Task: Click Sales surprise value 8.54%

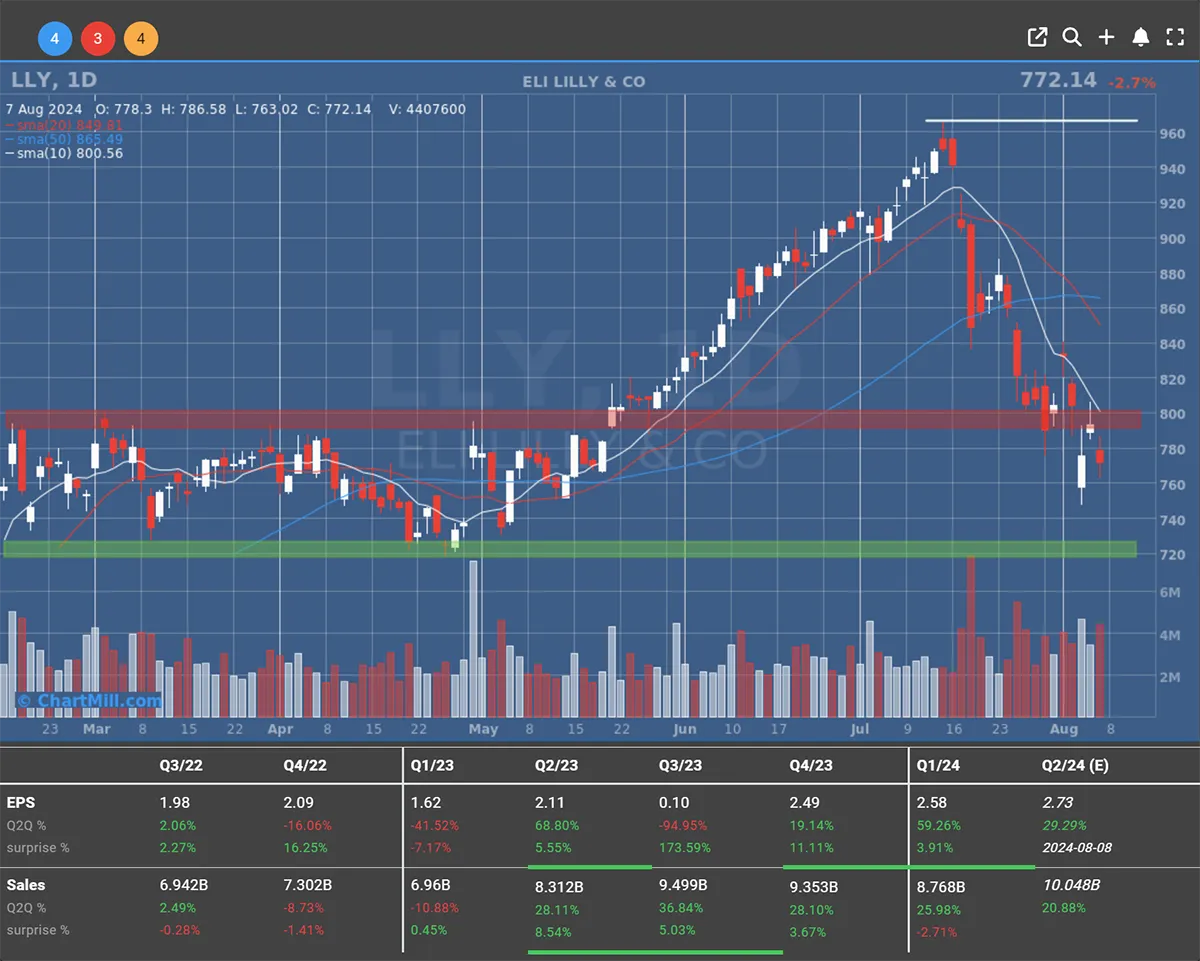Action: (x=554, y=932)
